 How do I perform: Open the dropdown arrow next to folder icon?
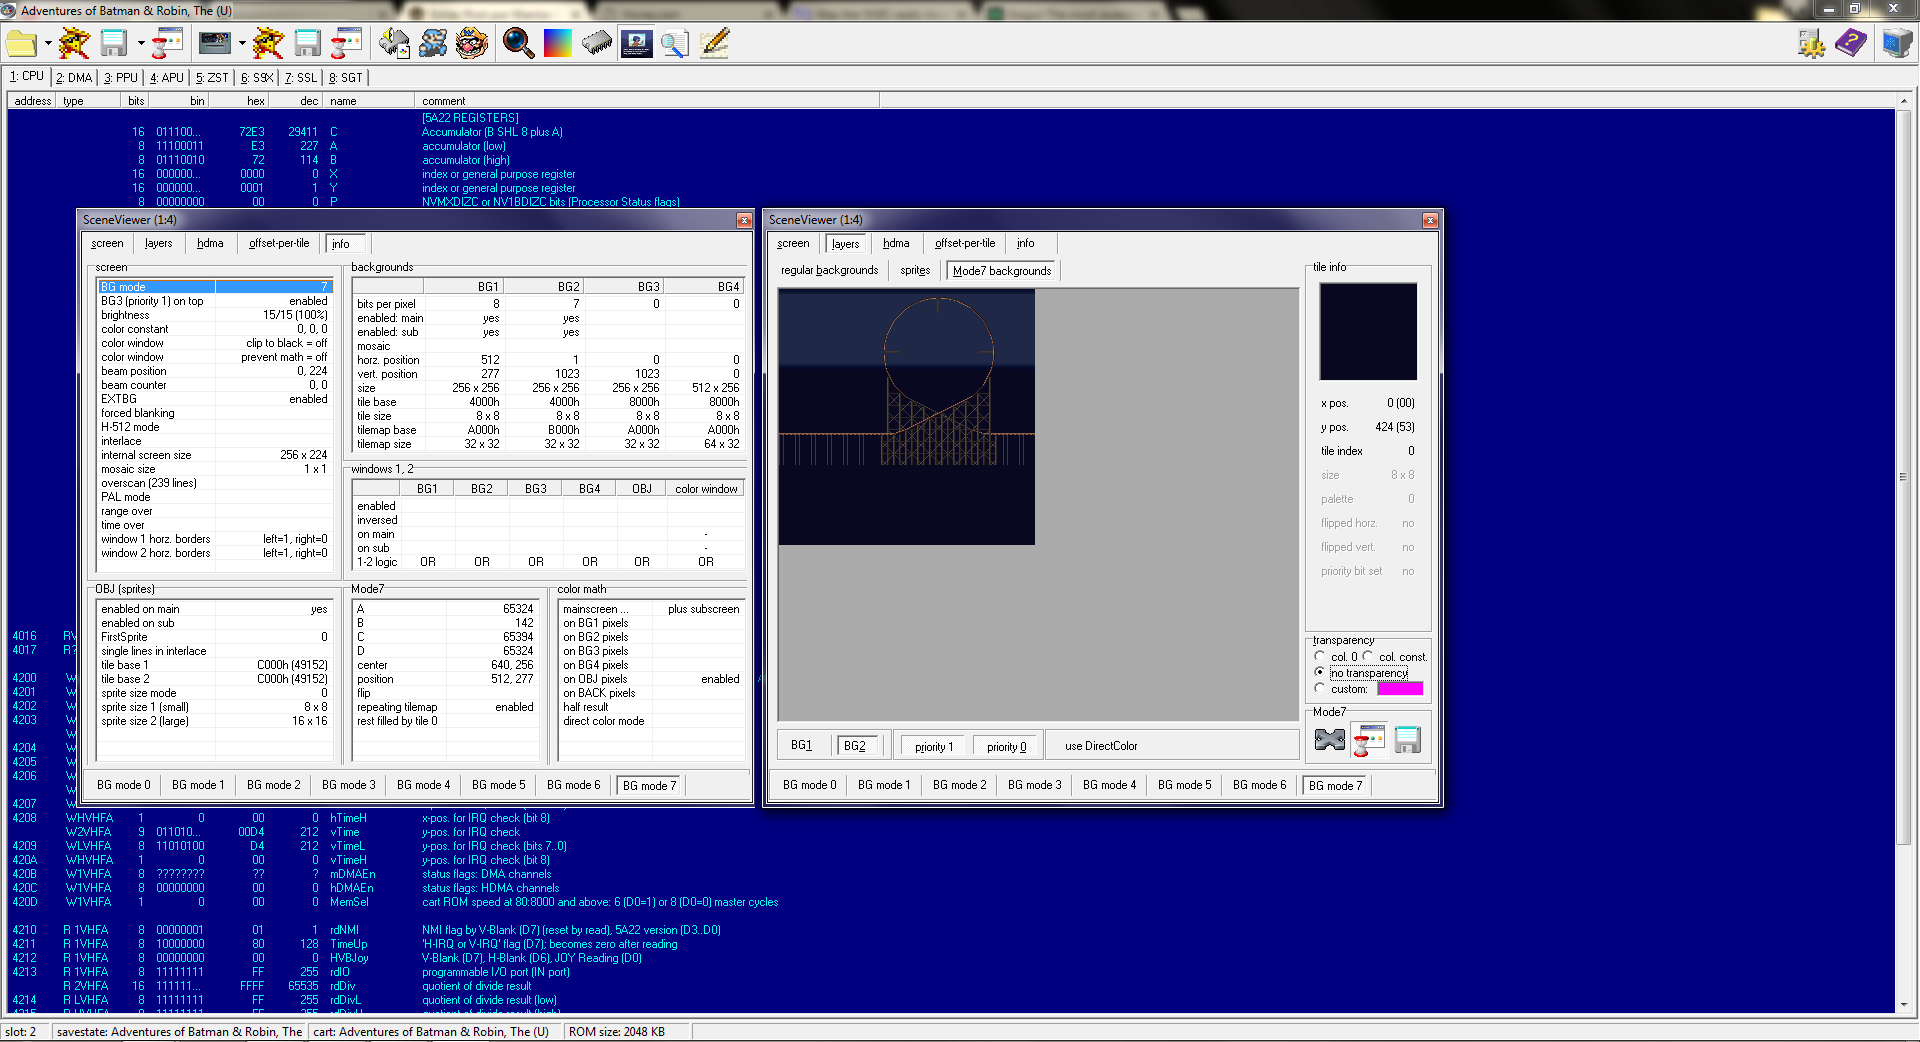pos(47,43)
